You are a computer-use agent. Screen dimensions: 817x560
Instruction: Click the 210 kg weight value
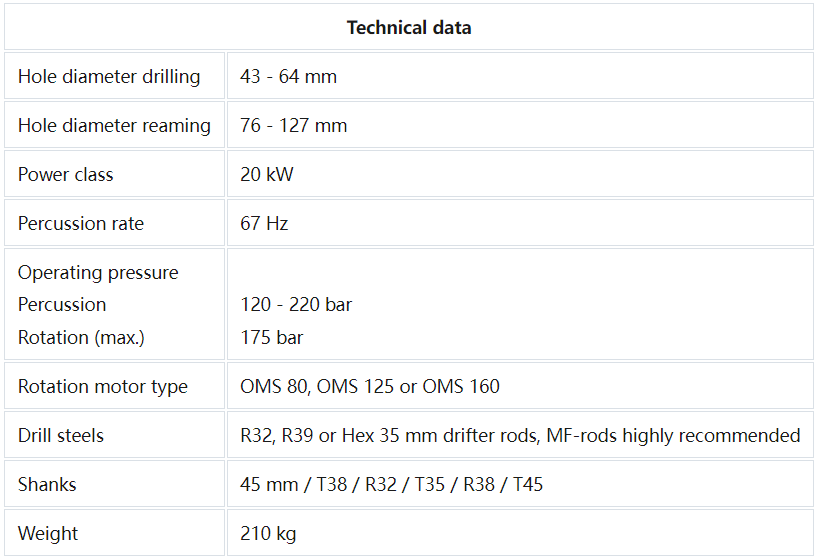pos(268,534)
